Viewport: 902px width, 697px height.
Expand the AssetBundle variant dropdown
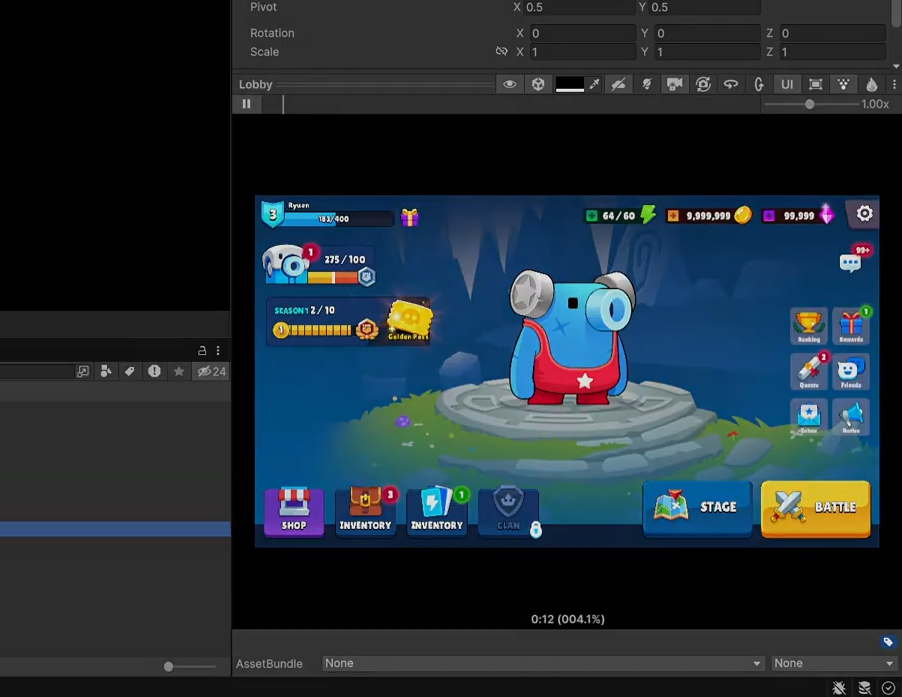[833, 663]
